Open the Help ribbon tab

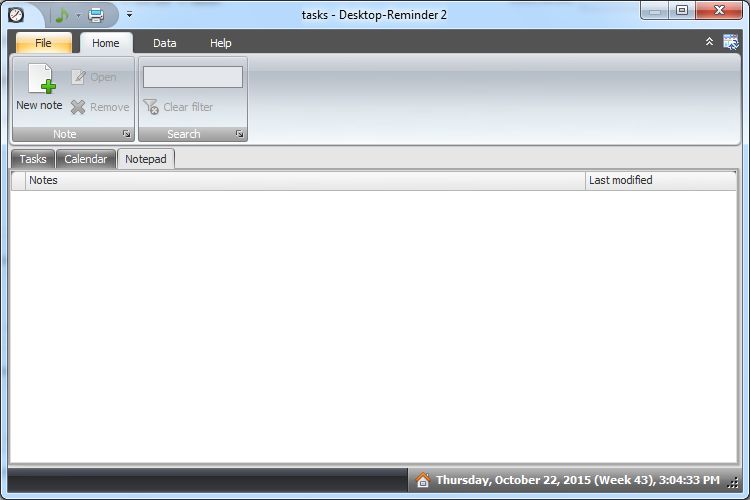coord(221,43)
